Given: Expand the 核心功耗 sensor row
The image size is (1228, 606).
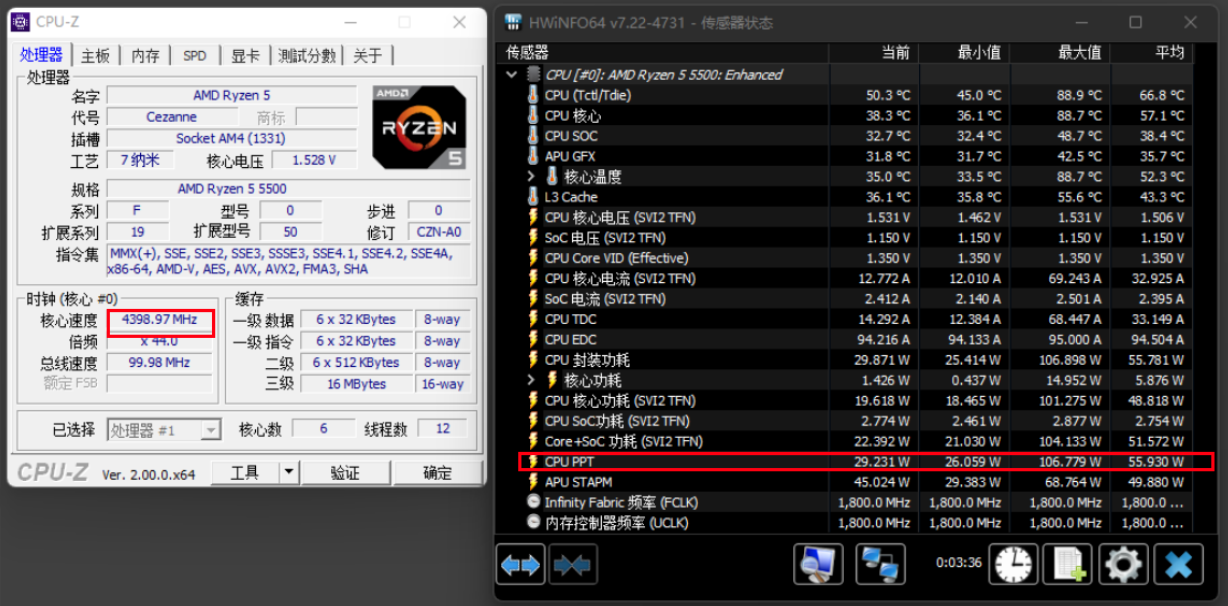Looking at the screenshot, I should click(532, 381).
